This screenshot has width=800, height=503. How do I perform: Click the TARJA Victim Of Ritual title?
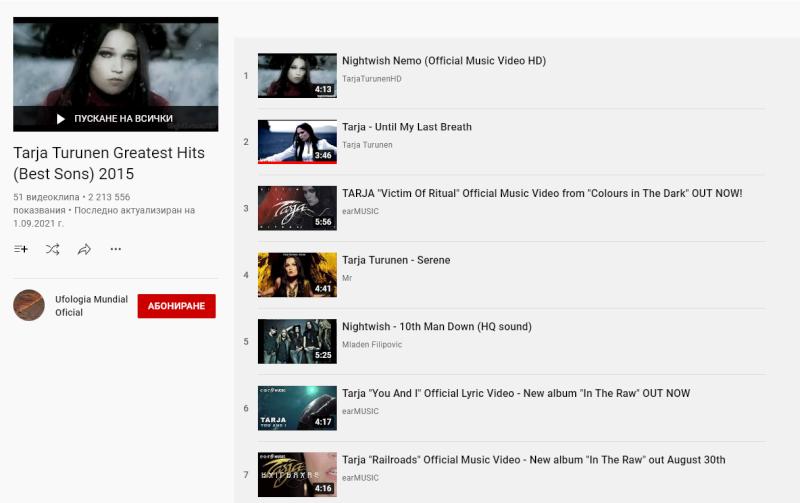542,193
